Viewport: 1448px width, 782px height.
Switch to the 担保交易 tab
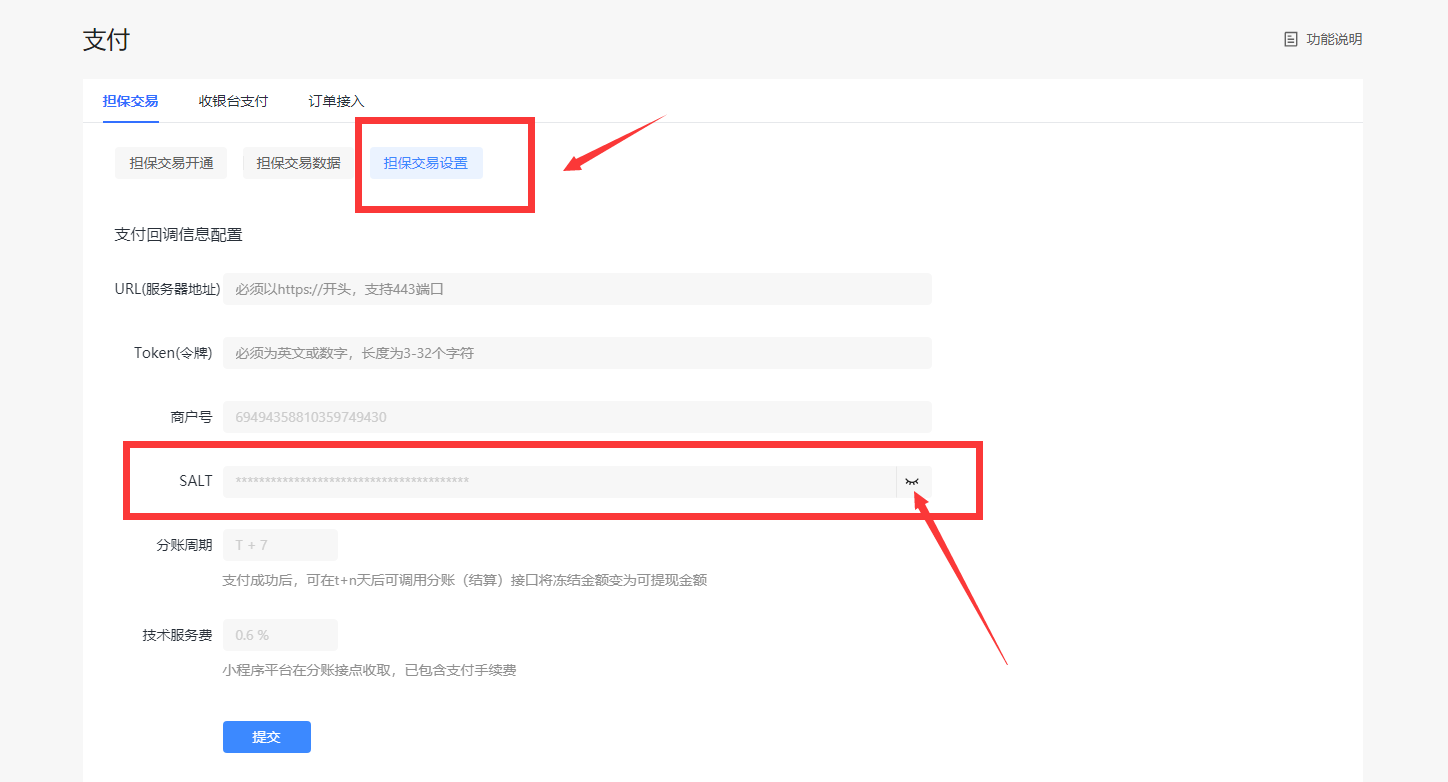pyautogui.click(x=130, y=101)
